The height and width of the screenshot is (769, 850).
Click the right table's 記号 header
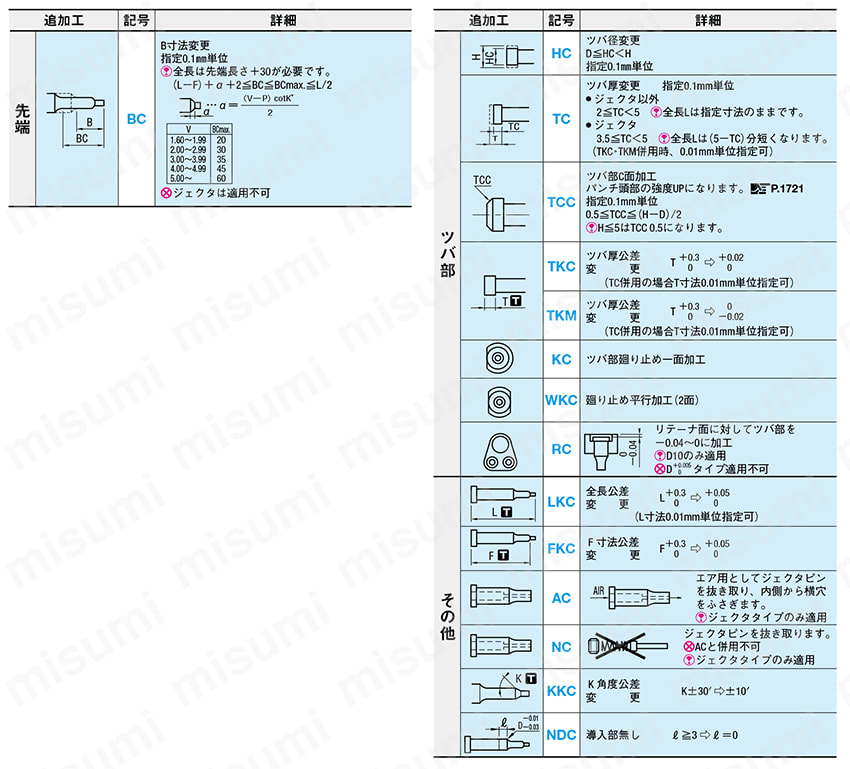562,21
